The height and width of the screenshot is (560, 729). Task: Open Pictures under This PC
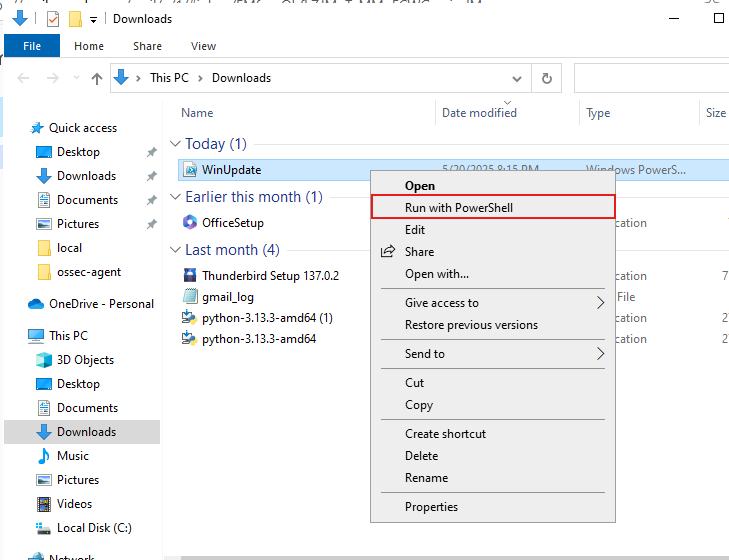pyautogui.click(x=78, y=480)
